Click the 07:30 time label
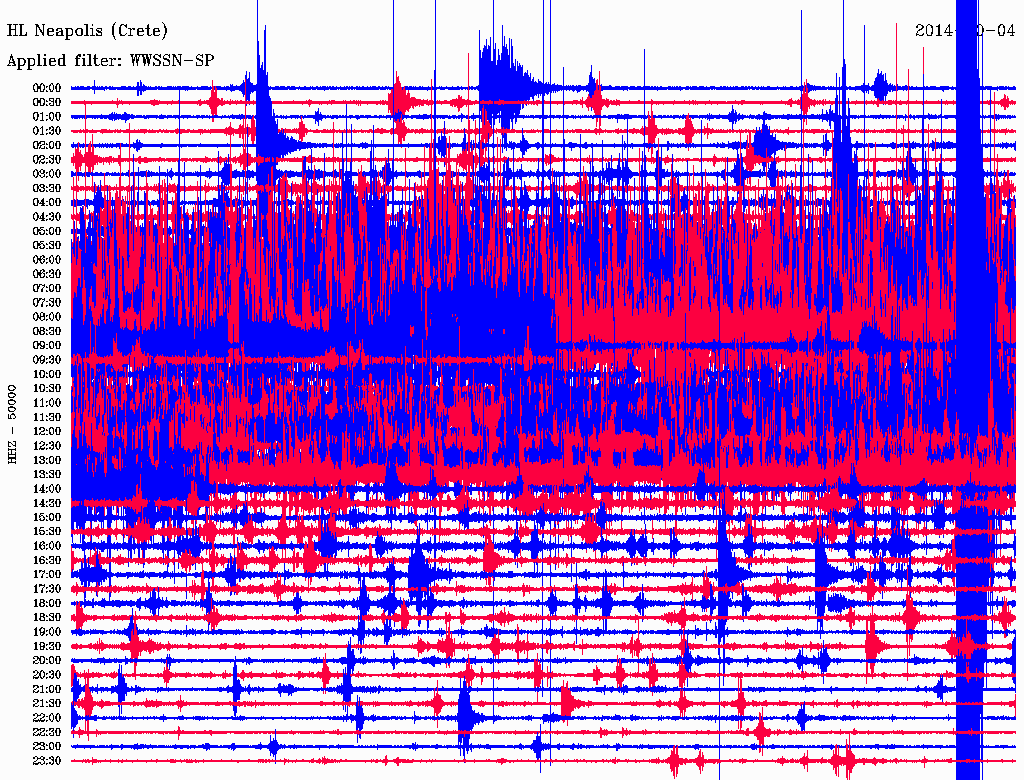The height and width of the screenshot is (780, 1024). click(x=47, y=303)
